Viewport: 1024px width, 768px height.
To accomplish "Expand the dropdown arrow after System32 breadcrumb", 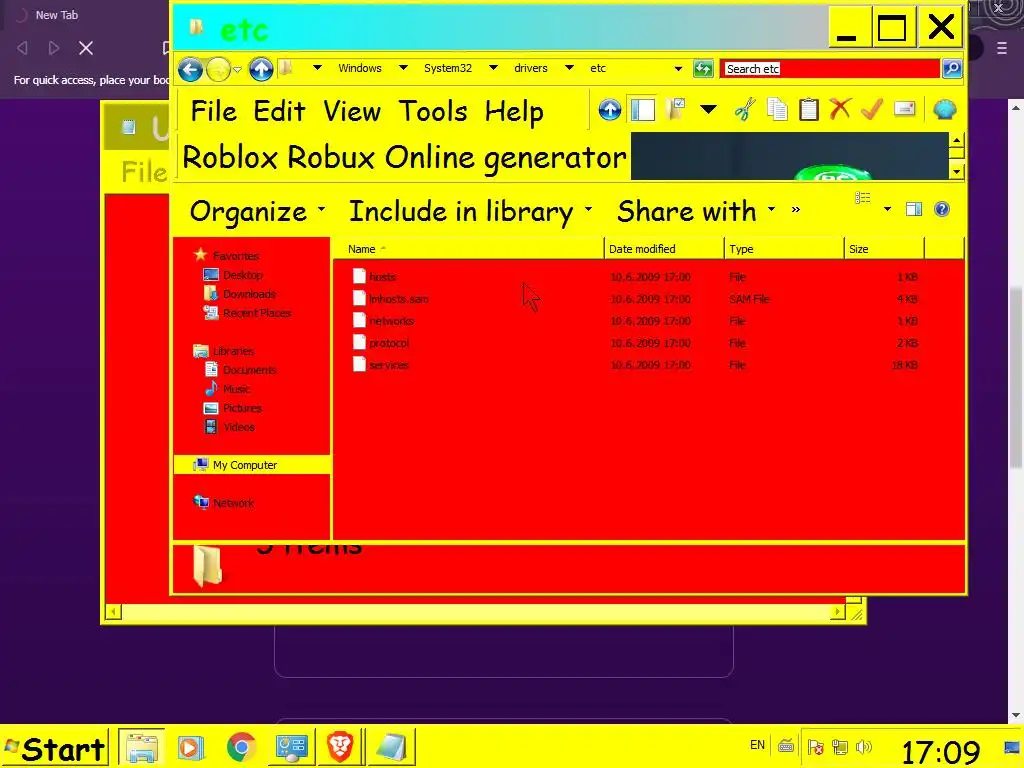I will coord(494,68).
